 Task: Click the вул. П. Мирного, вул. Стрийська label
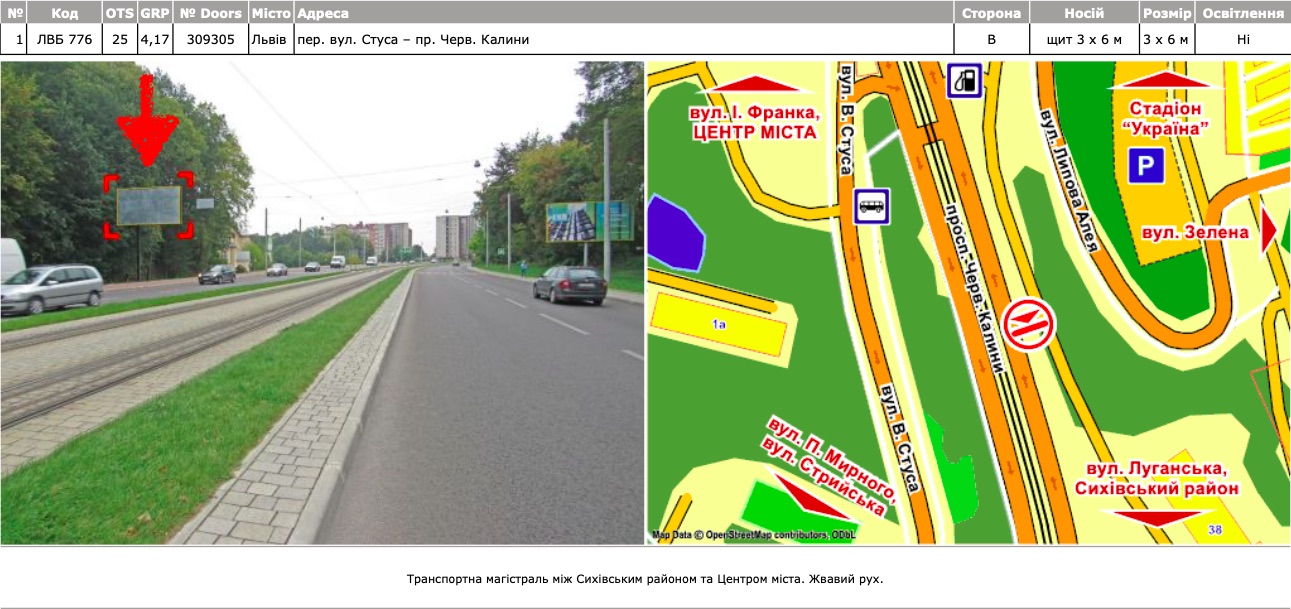(828, 465)
